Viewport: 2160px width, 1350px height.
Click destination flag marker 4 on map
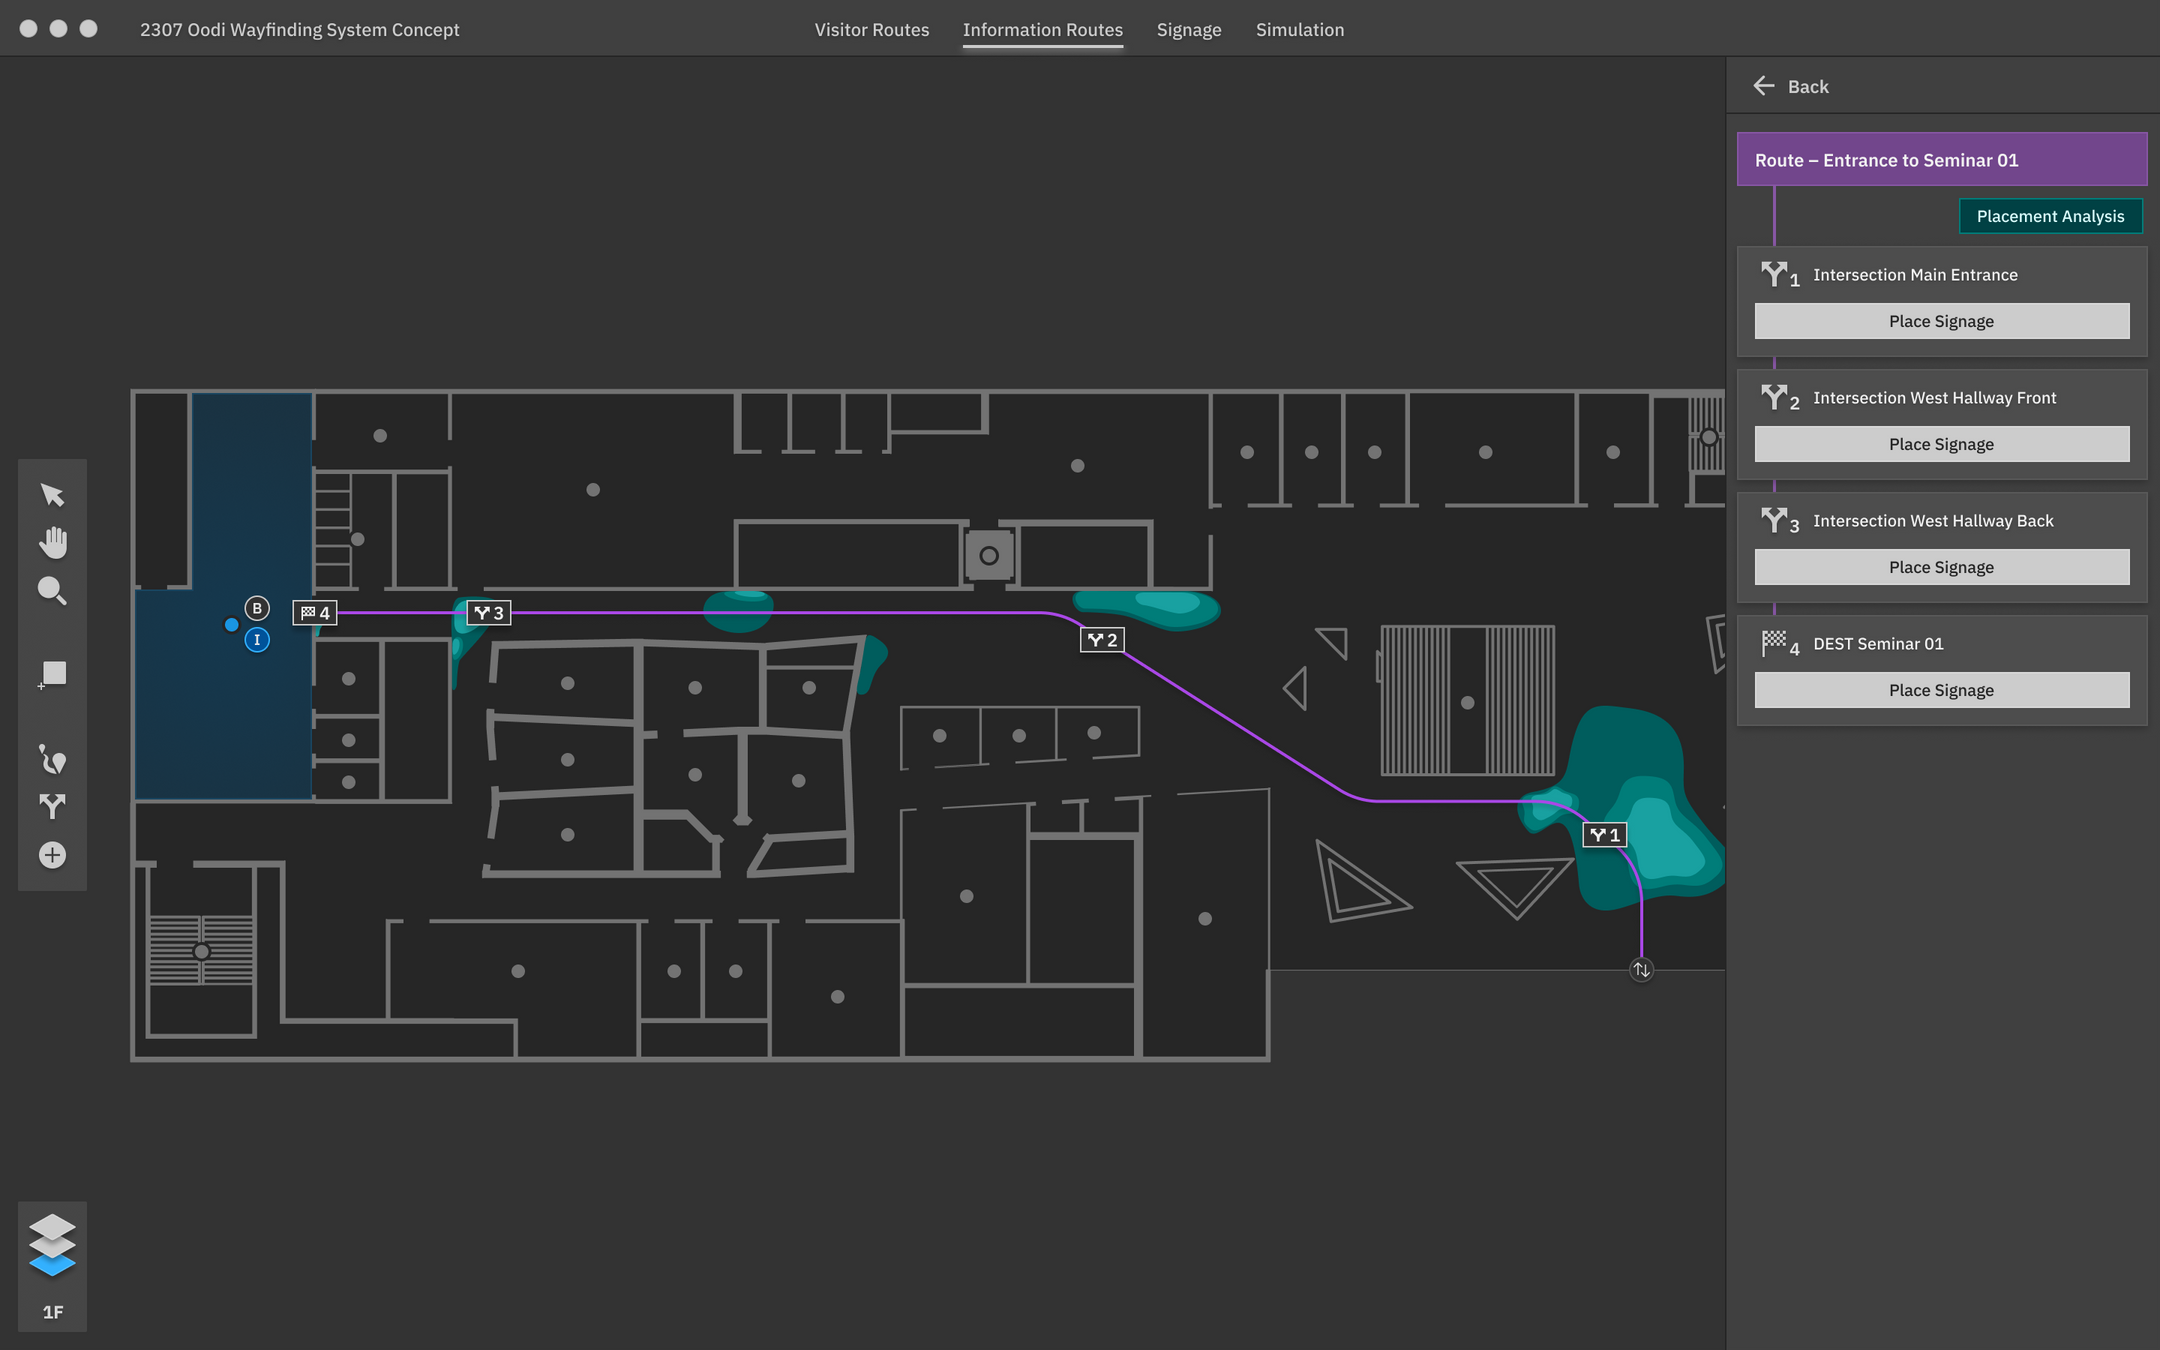click(x=315, y=613)
